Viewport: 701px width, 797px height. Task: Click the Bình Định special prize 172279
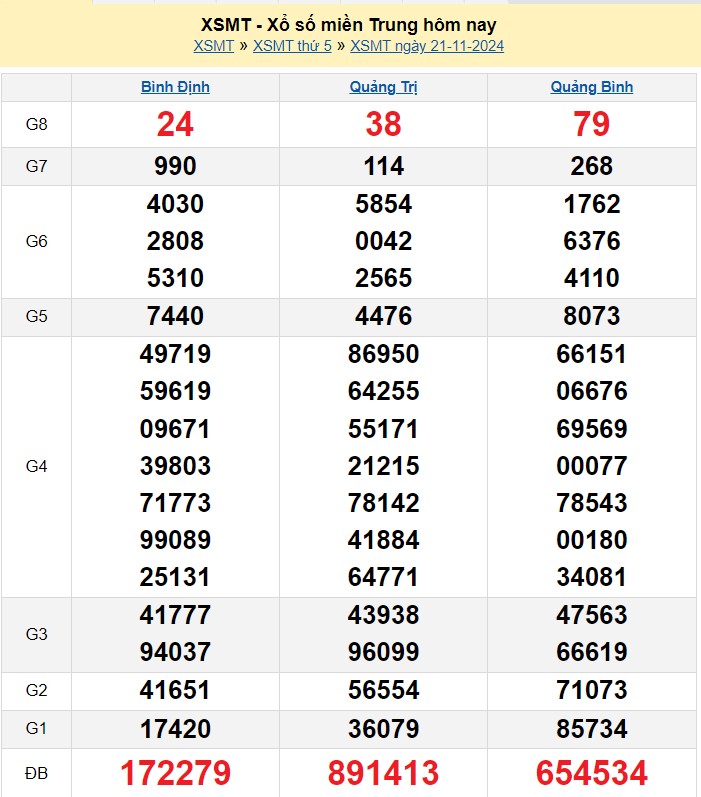coord(175,773)
